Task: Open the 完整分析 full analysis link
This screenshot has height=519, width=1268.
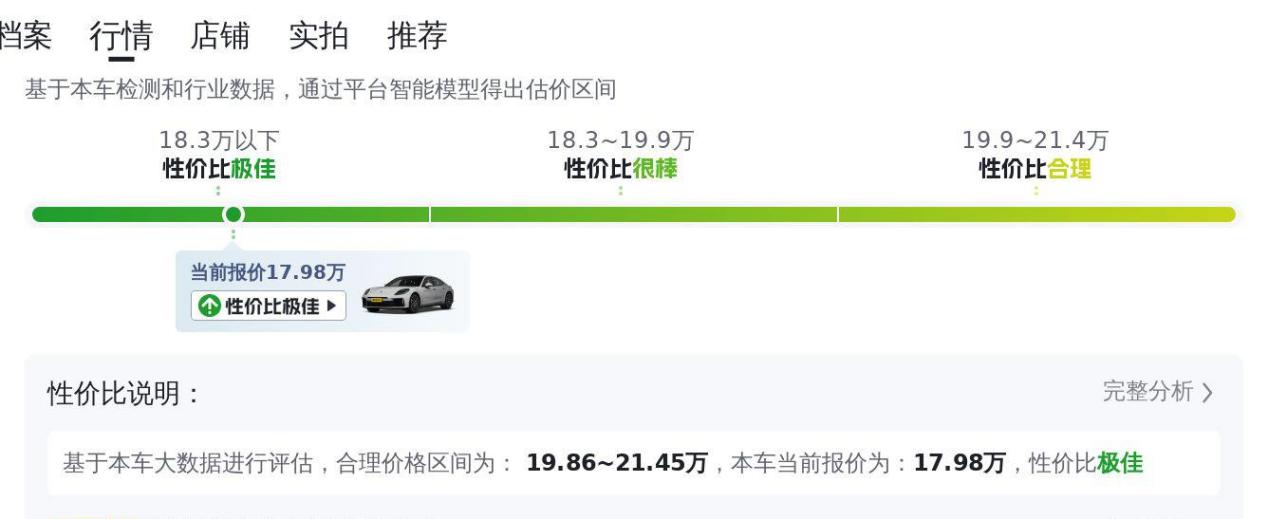Action: (1148, 392)
